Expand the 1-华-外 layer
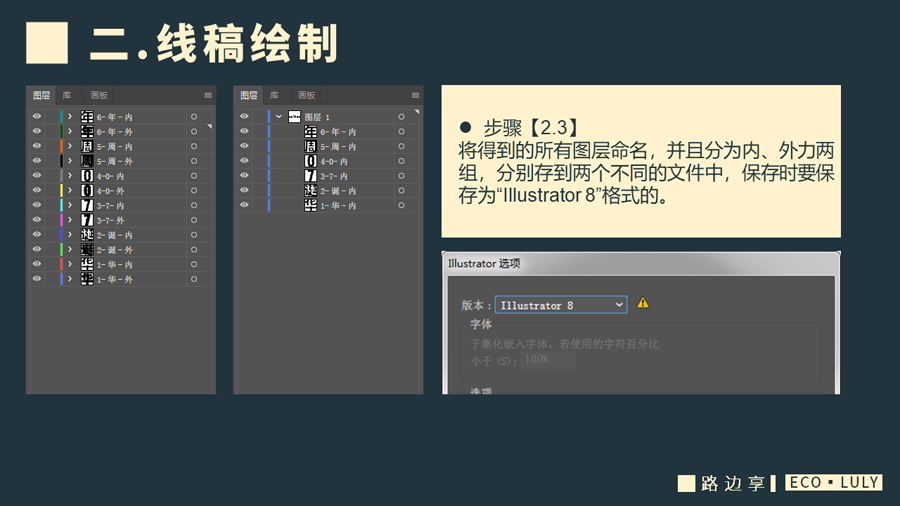The width and height of the screenshot is (900, 506). tap(70, 279)
